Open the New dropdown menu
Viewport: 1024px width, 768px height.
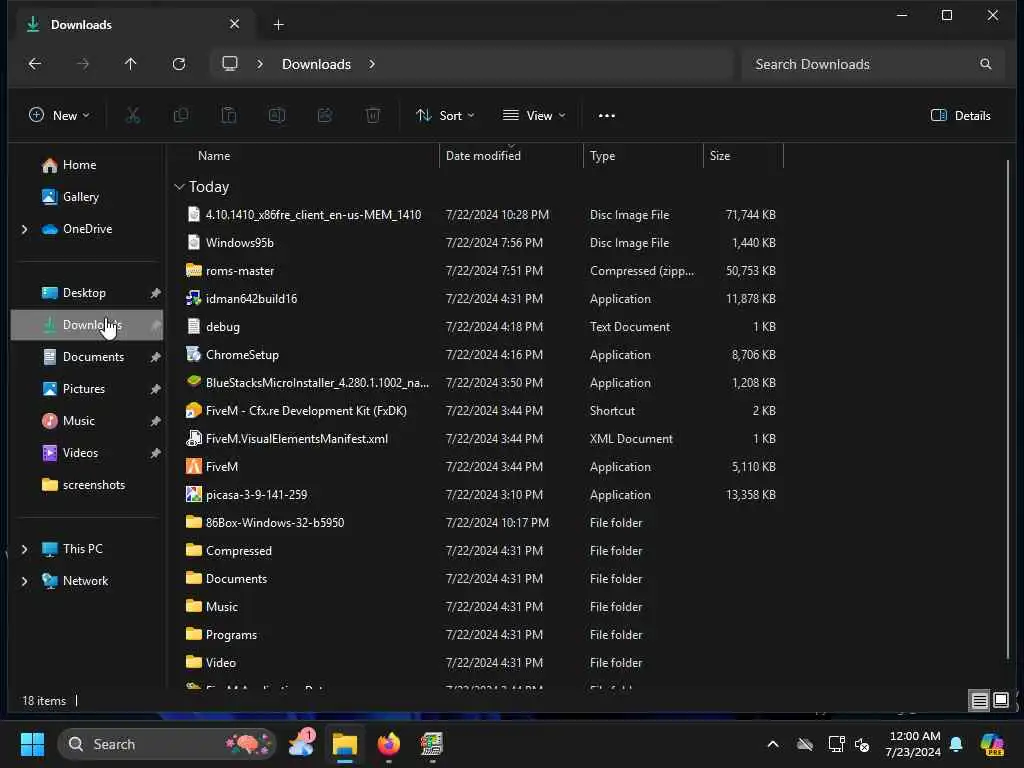(x=59, y=116)
